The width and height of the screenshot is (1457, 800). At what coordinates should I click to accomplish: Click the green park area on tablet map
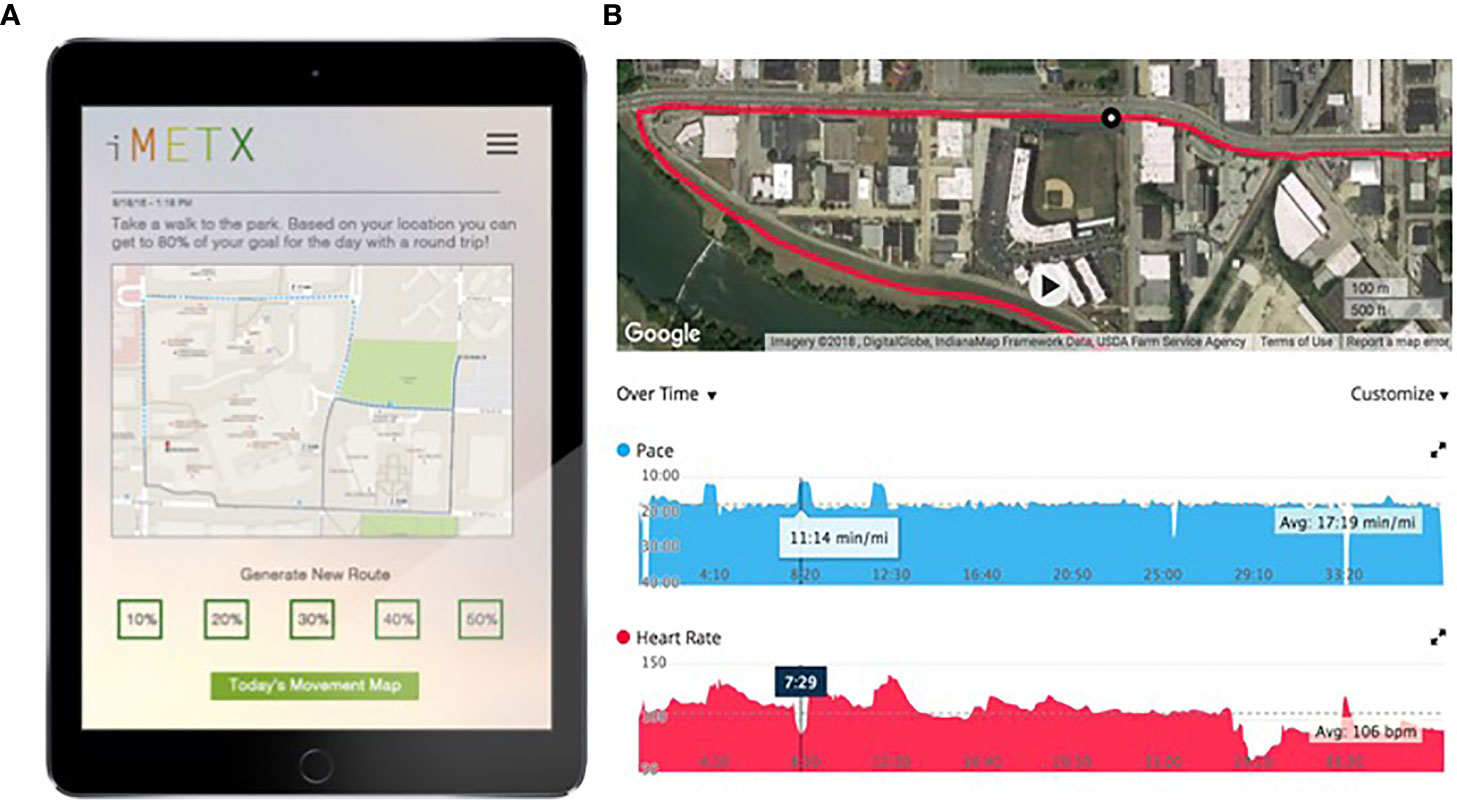400,372
